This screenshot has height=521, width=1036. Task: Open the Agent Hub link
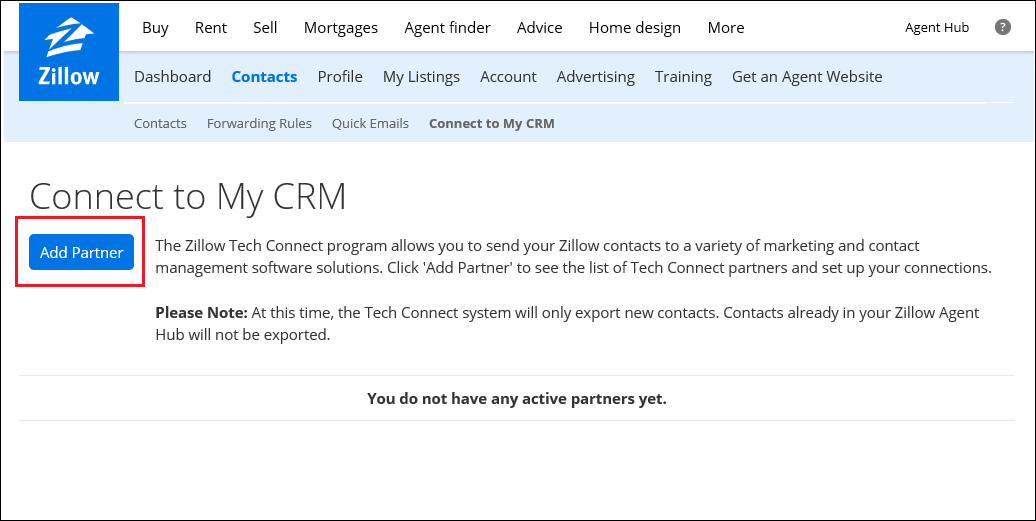[x=937, y=28]
